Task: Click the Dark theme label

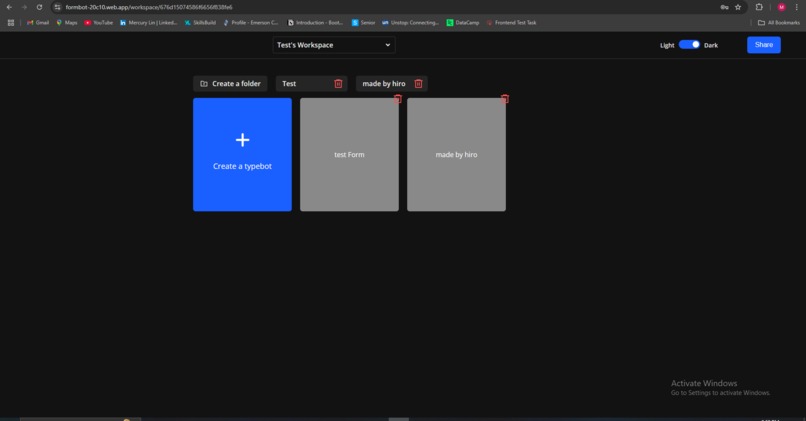Action: 711,45
